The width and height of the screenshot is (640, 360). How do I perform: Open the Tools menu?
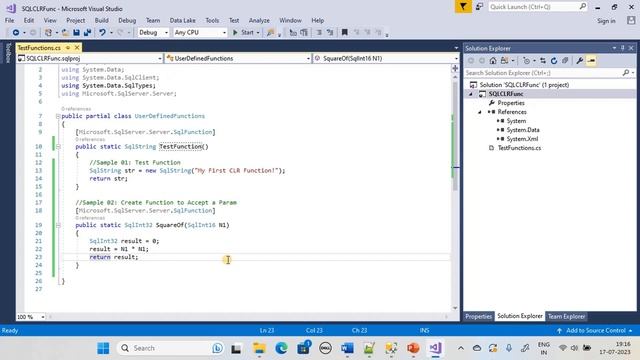coord(212,20)
